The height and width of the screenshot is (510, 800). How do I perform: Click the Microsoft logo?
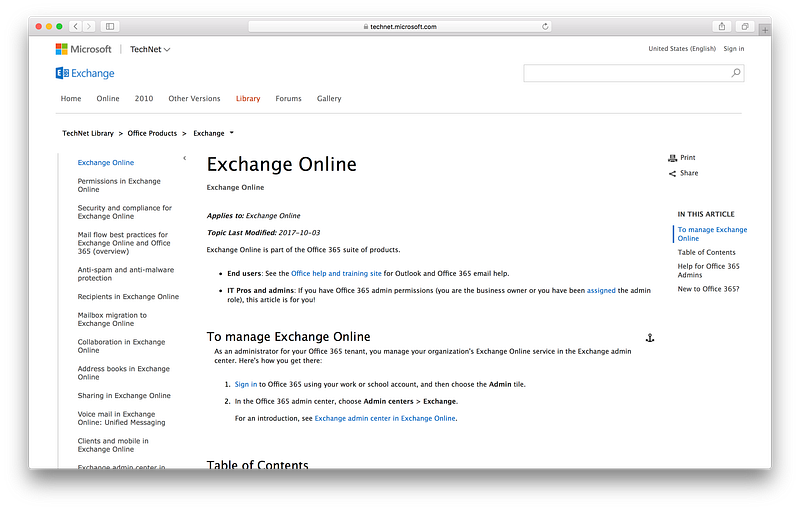[x=83, y=49]
